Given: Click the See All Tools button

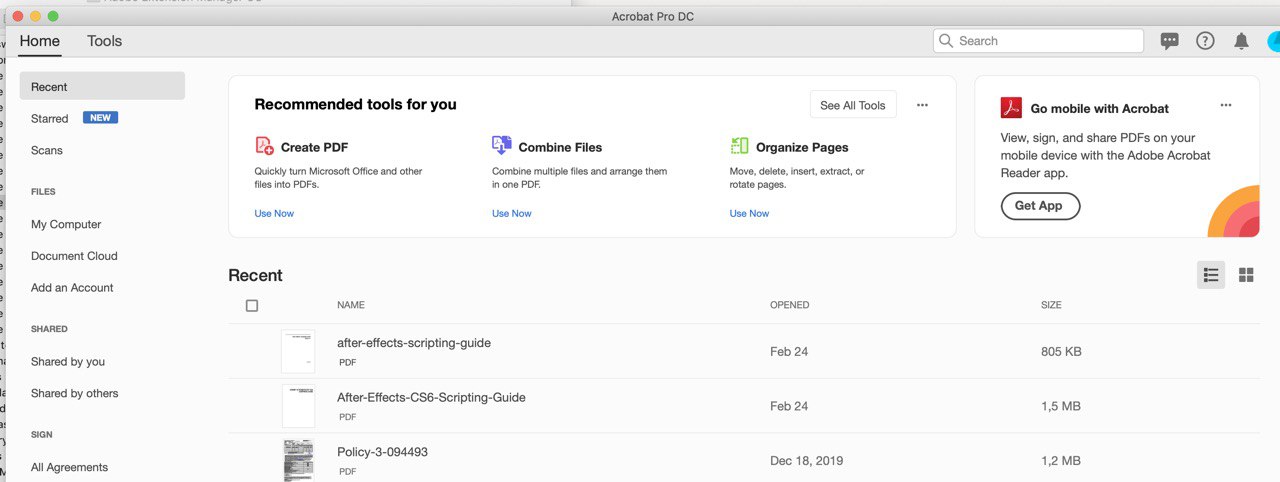Looking at the screenshot, I should point(853,105).
